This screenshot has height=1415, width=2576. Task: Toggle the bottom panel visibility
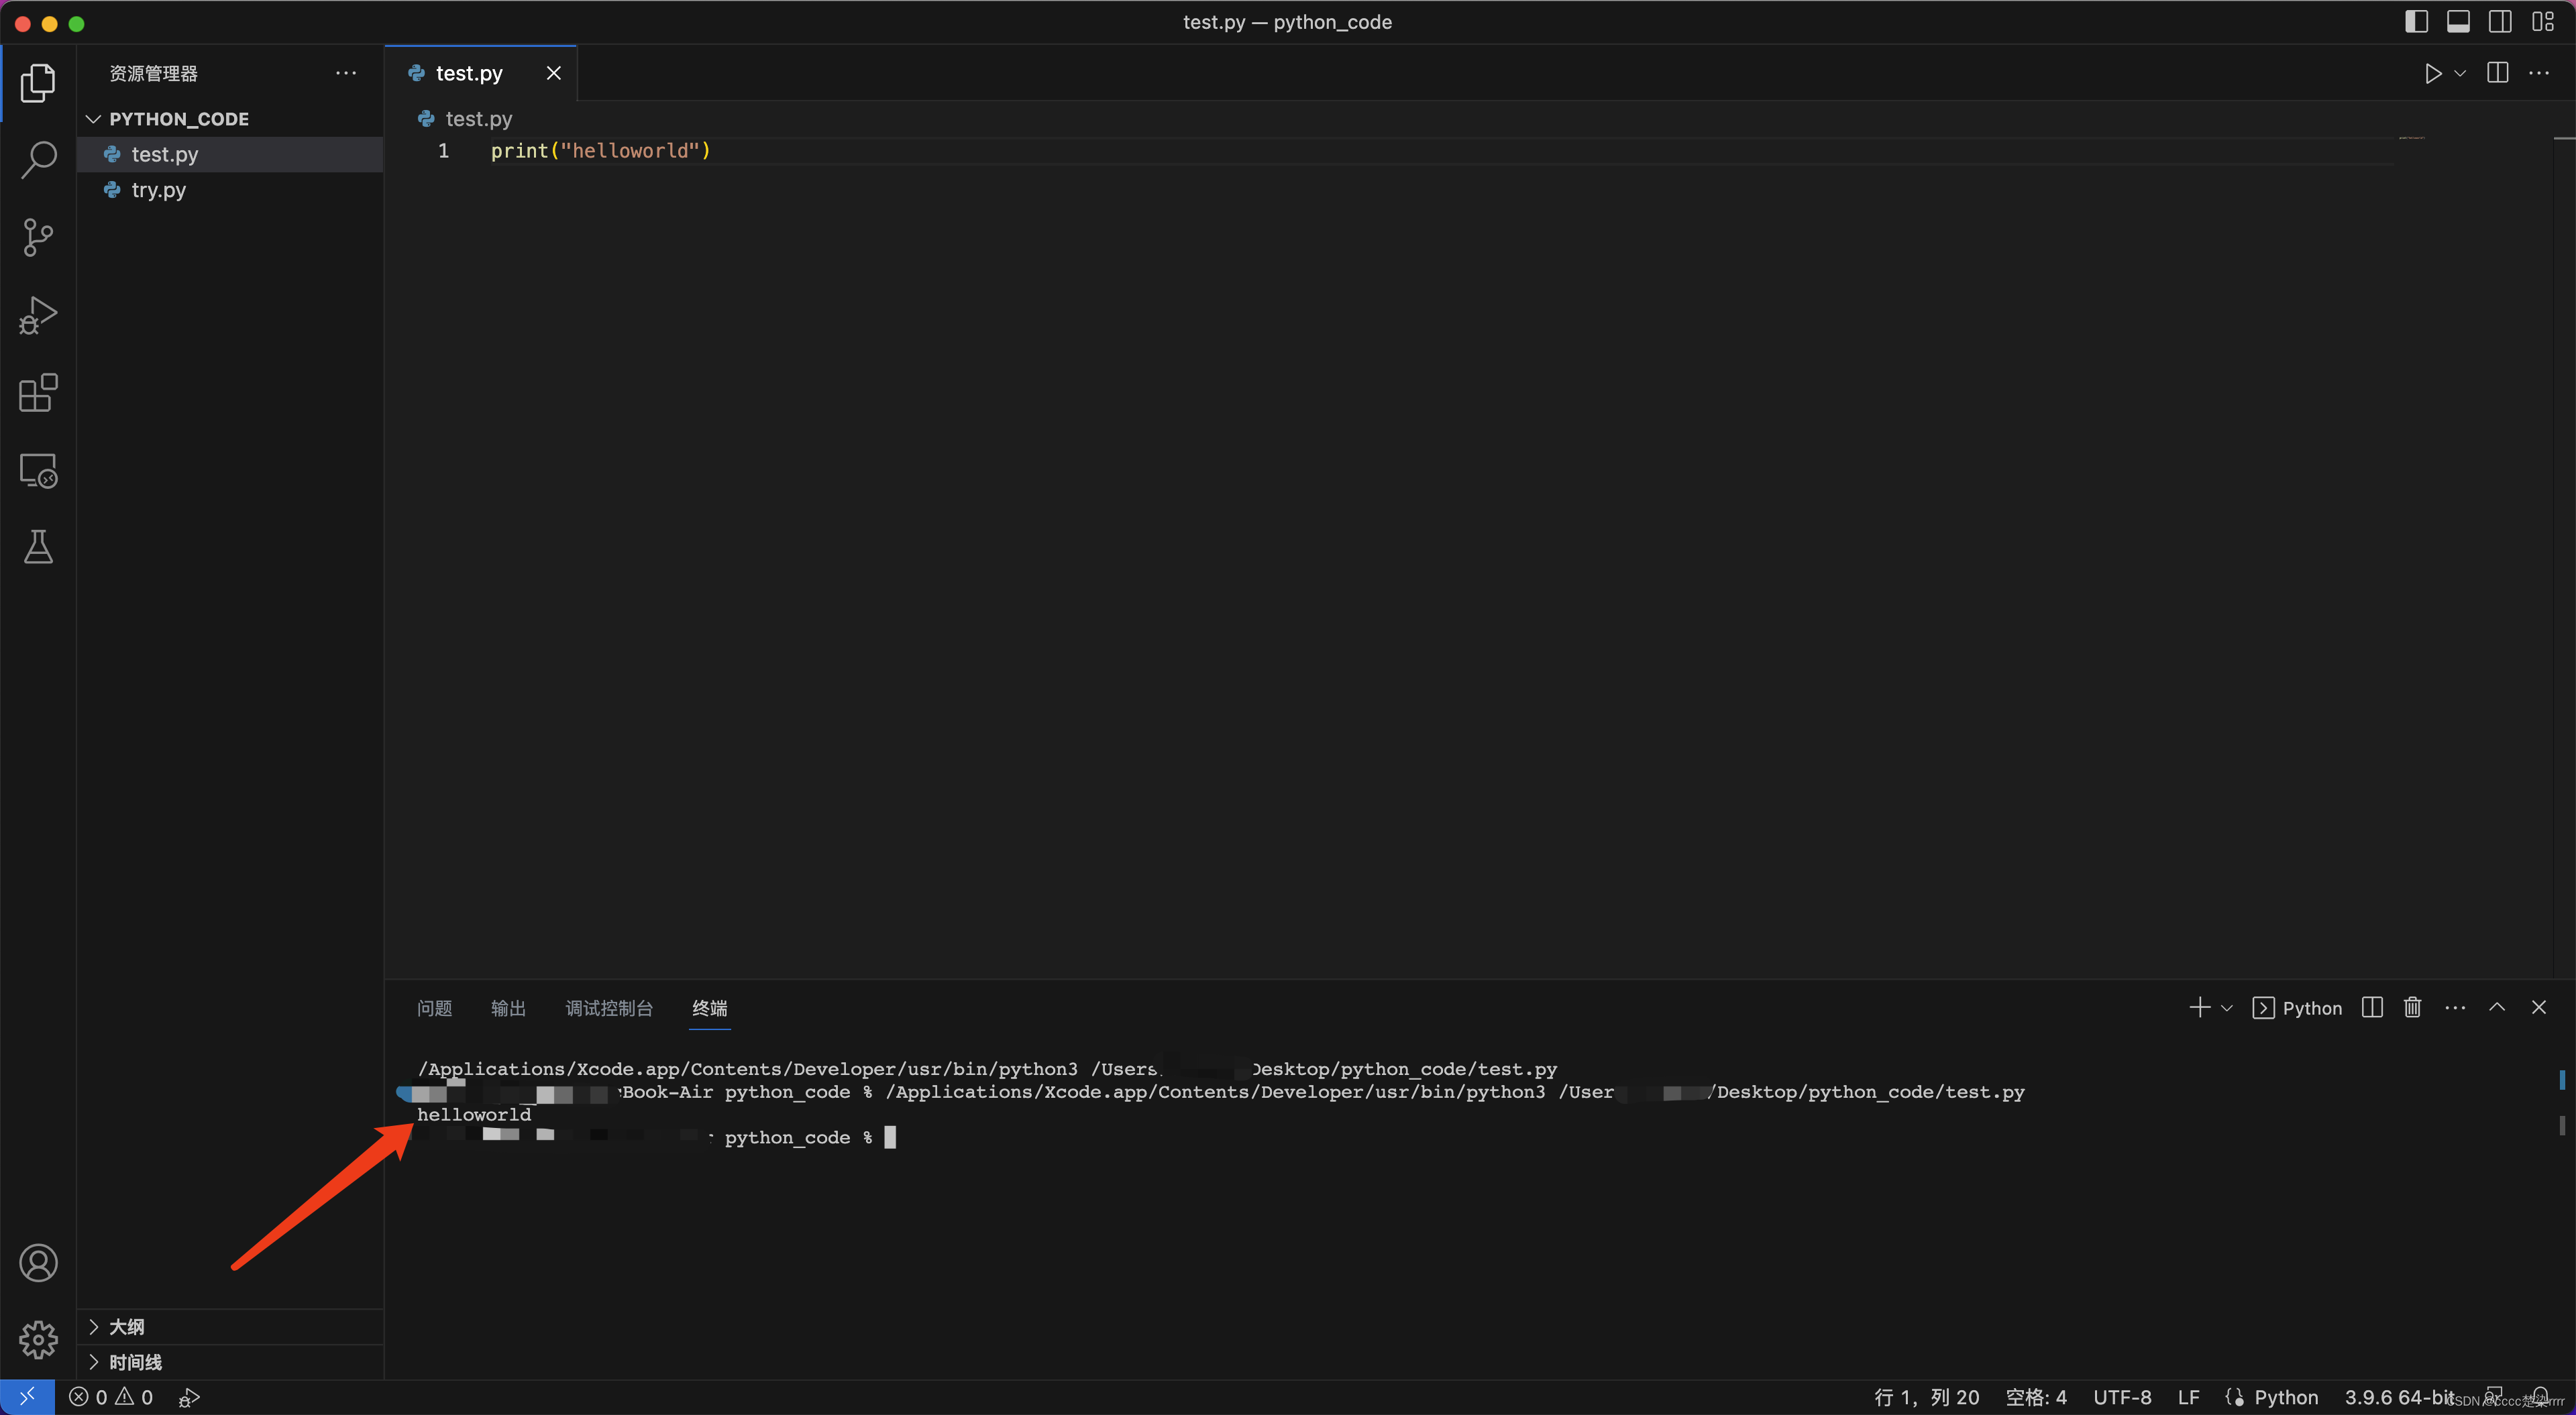click(x=2458, y=21)
